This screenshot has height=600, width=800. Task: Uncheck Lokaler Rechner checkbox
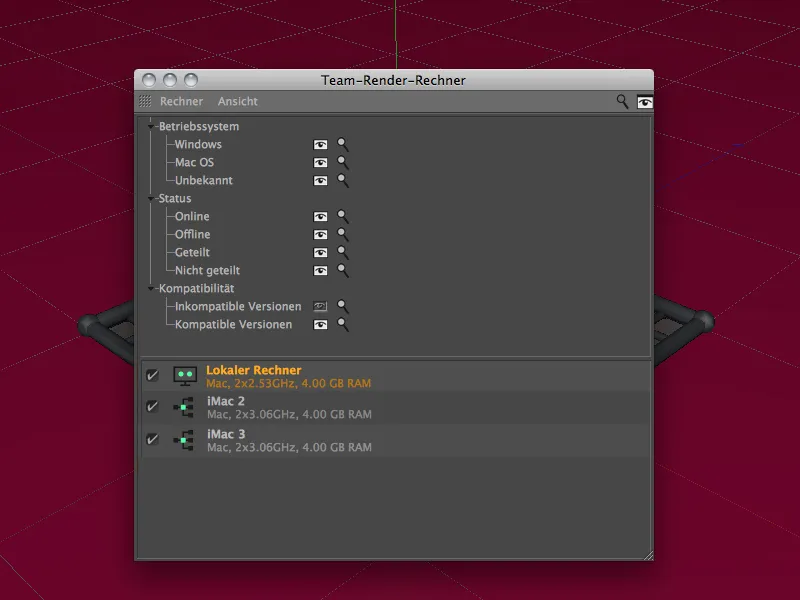tap(152, 376)
